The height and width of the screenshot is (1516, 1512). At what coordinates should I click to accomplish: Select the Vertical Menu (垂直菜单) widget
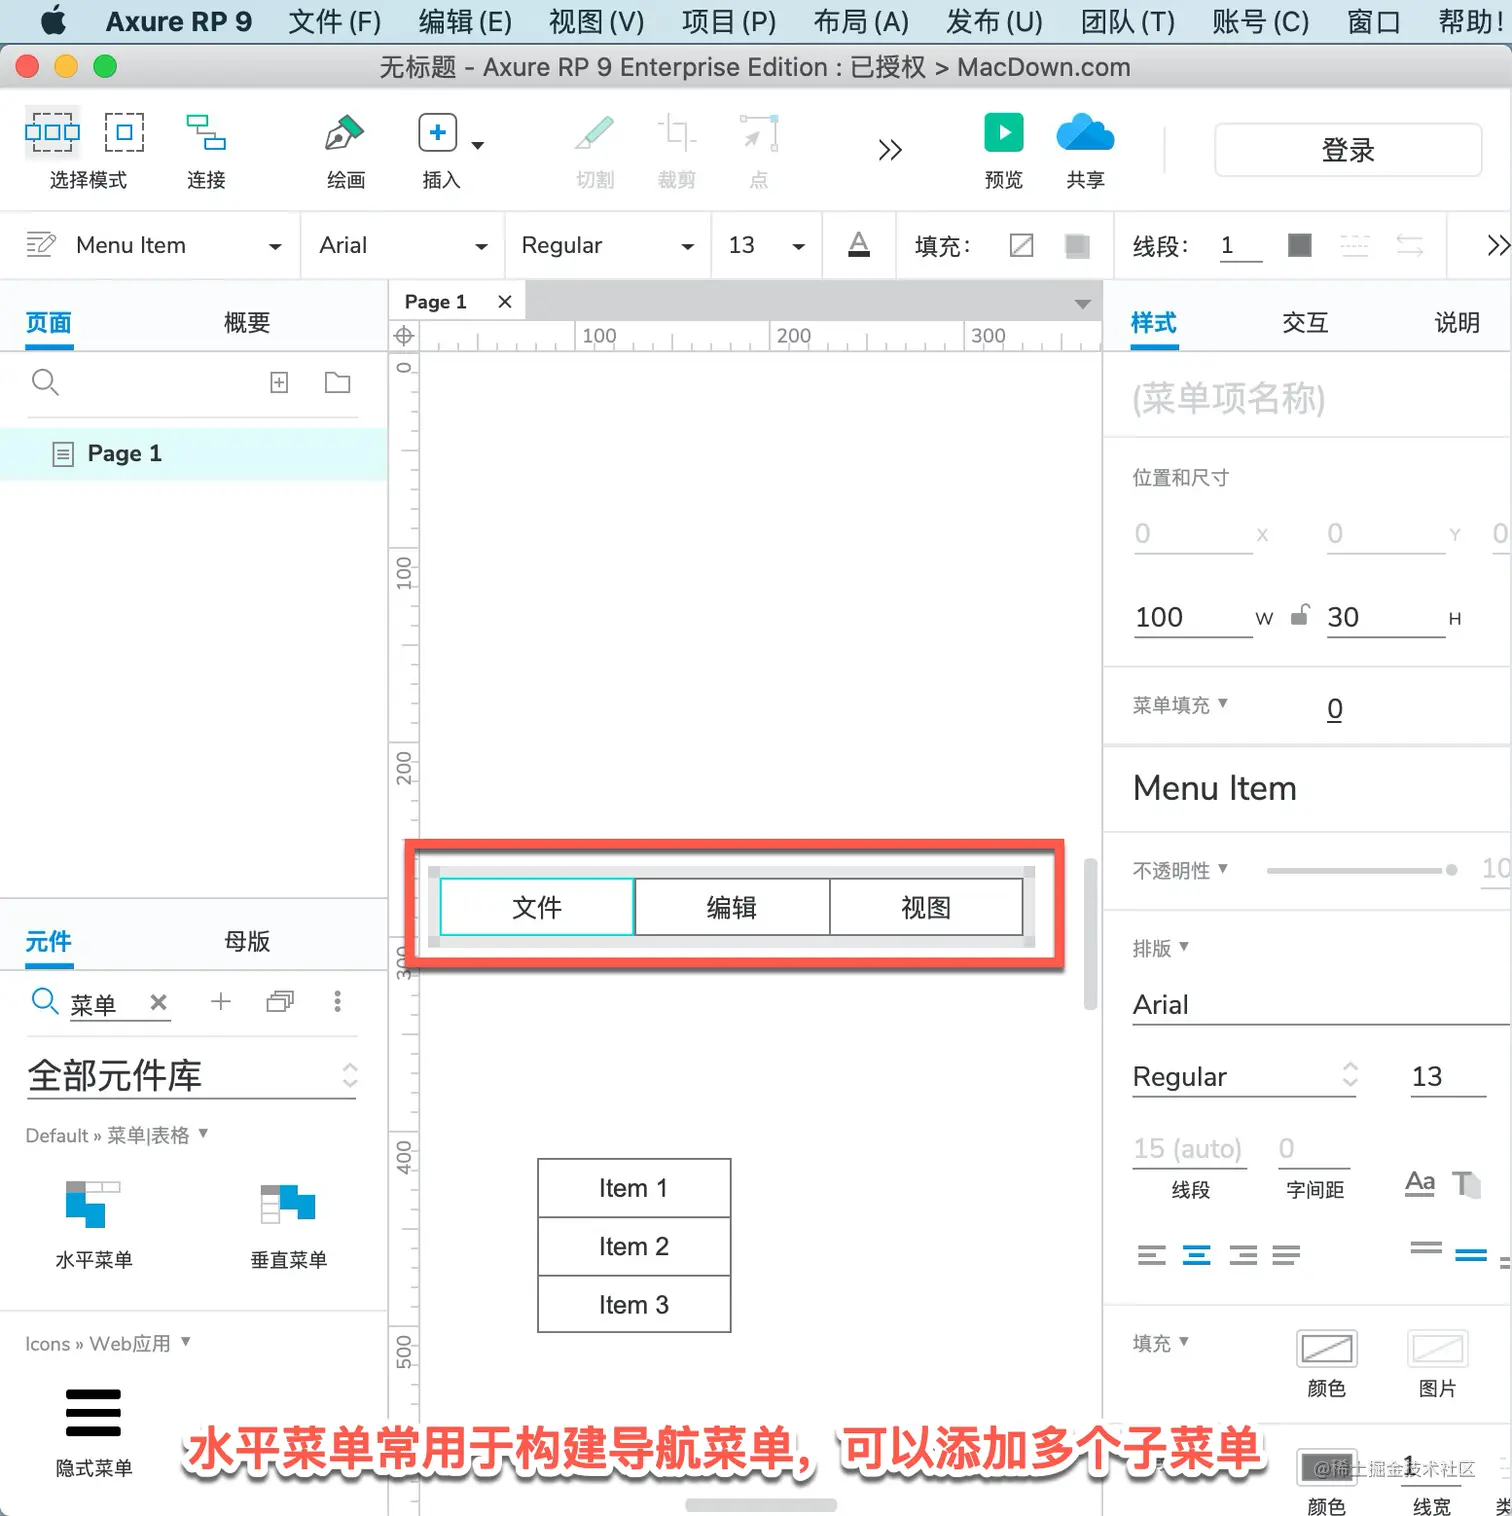(288, 1225)
